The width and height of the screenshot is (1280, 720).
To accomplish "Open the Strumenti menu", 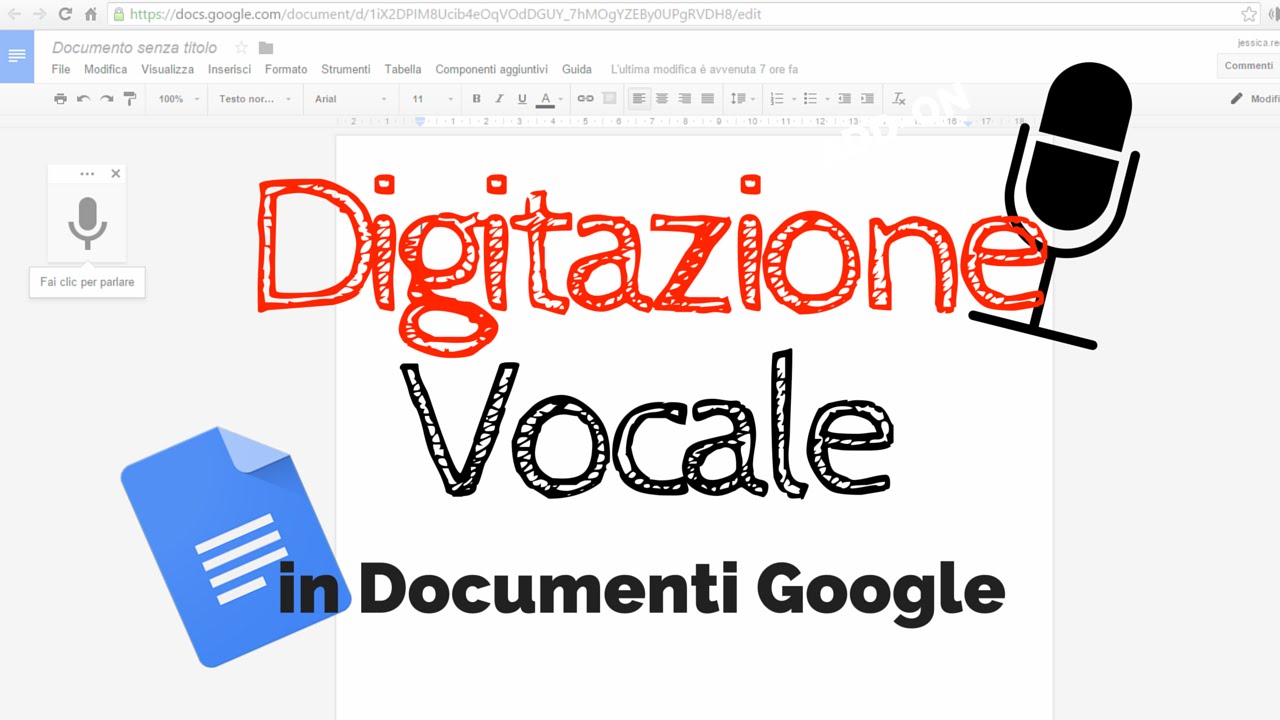I will coord(346,70).
